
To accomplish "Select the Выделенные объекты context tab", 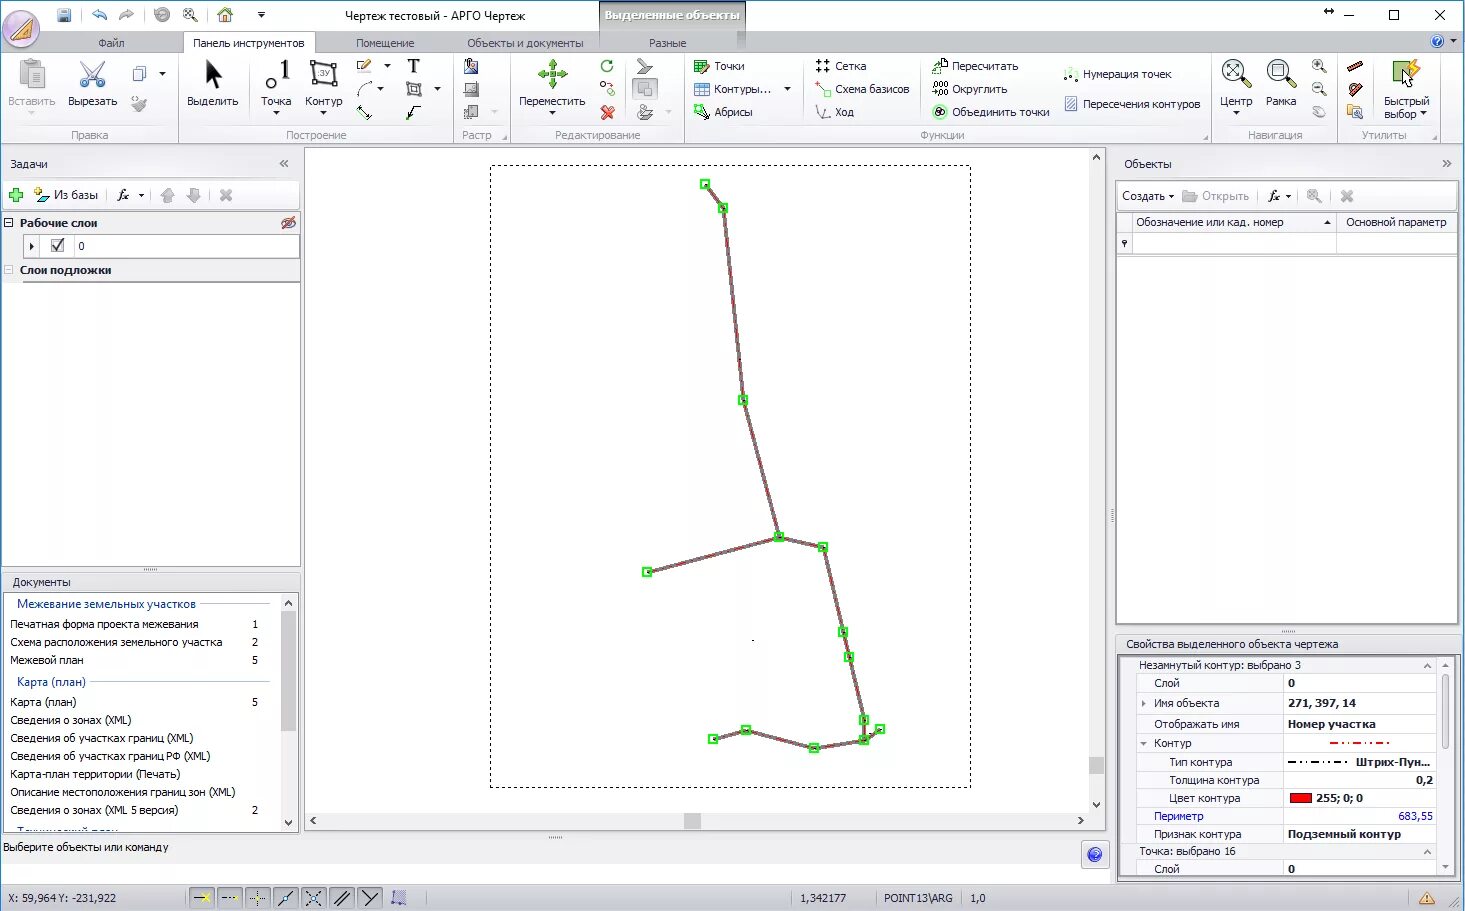I will pyautogui.click(x=672, y=15).
